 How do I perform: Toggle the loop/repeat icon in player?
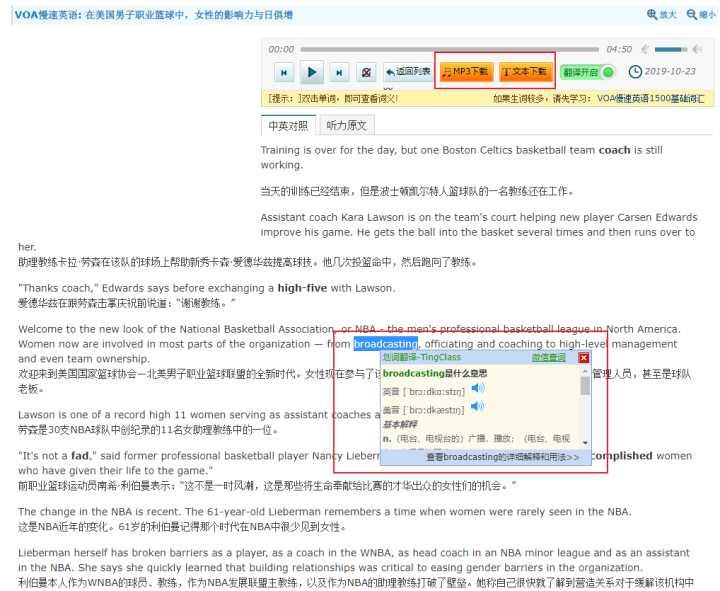(x=366, y=73)
